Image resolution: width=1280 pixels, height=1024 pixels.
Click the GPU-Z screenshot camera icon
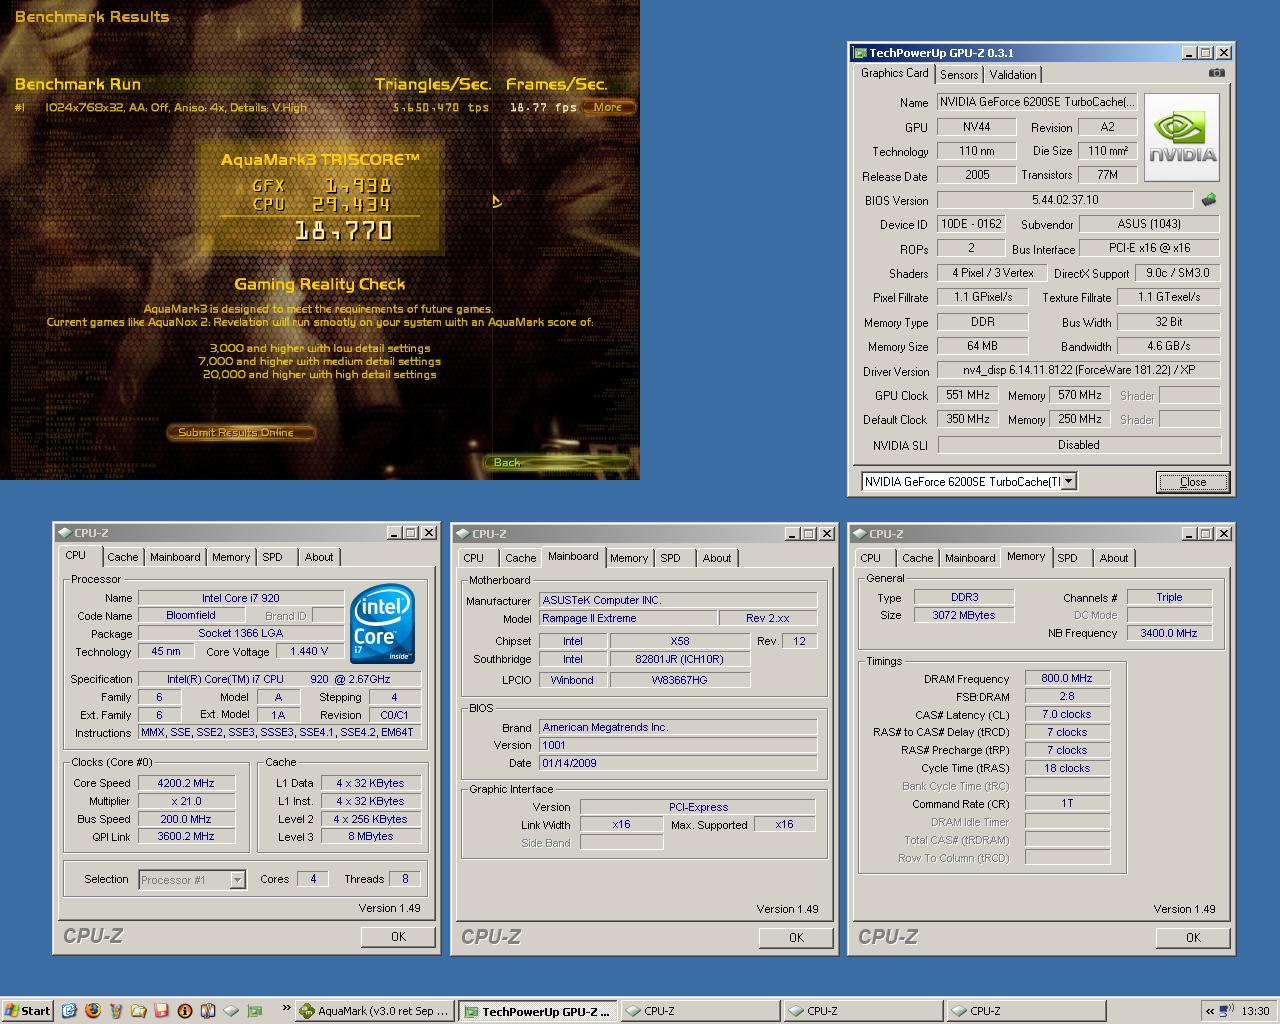pos(1216,73)
